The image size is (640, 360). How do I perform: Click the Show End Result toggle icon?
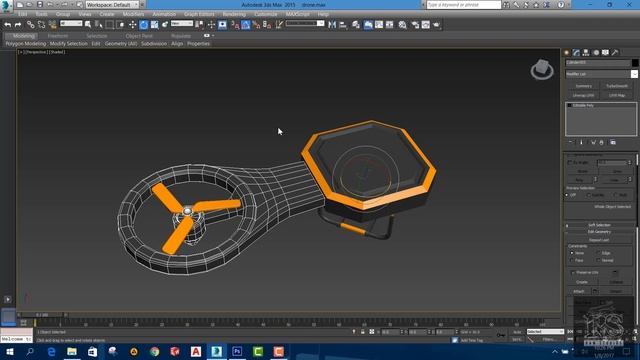[582, 142]
